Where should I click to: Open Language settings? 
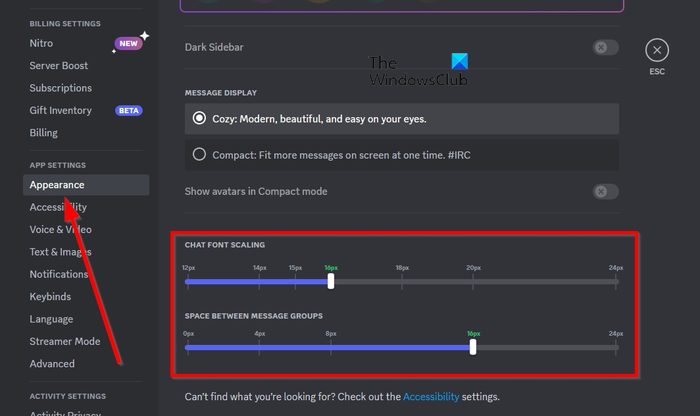click(51, 319)
